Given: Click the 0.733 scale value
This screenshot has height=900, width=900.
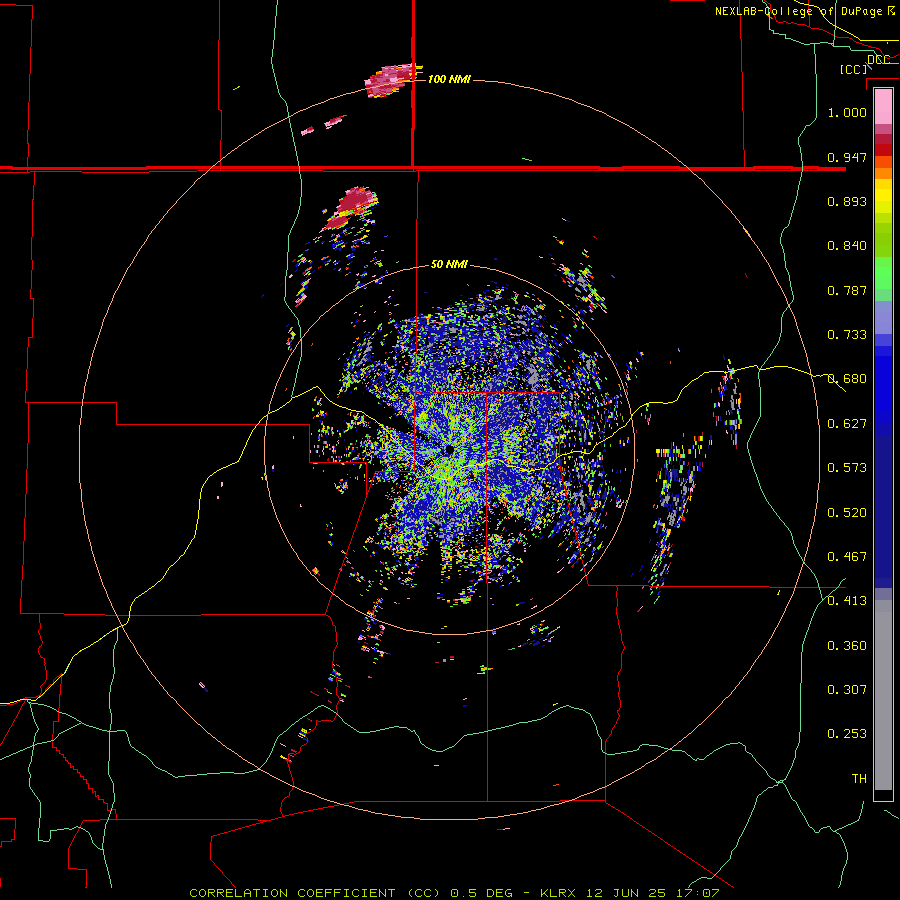Looking at the screenshot, I should (847, 335).
